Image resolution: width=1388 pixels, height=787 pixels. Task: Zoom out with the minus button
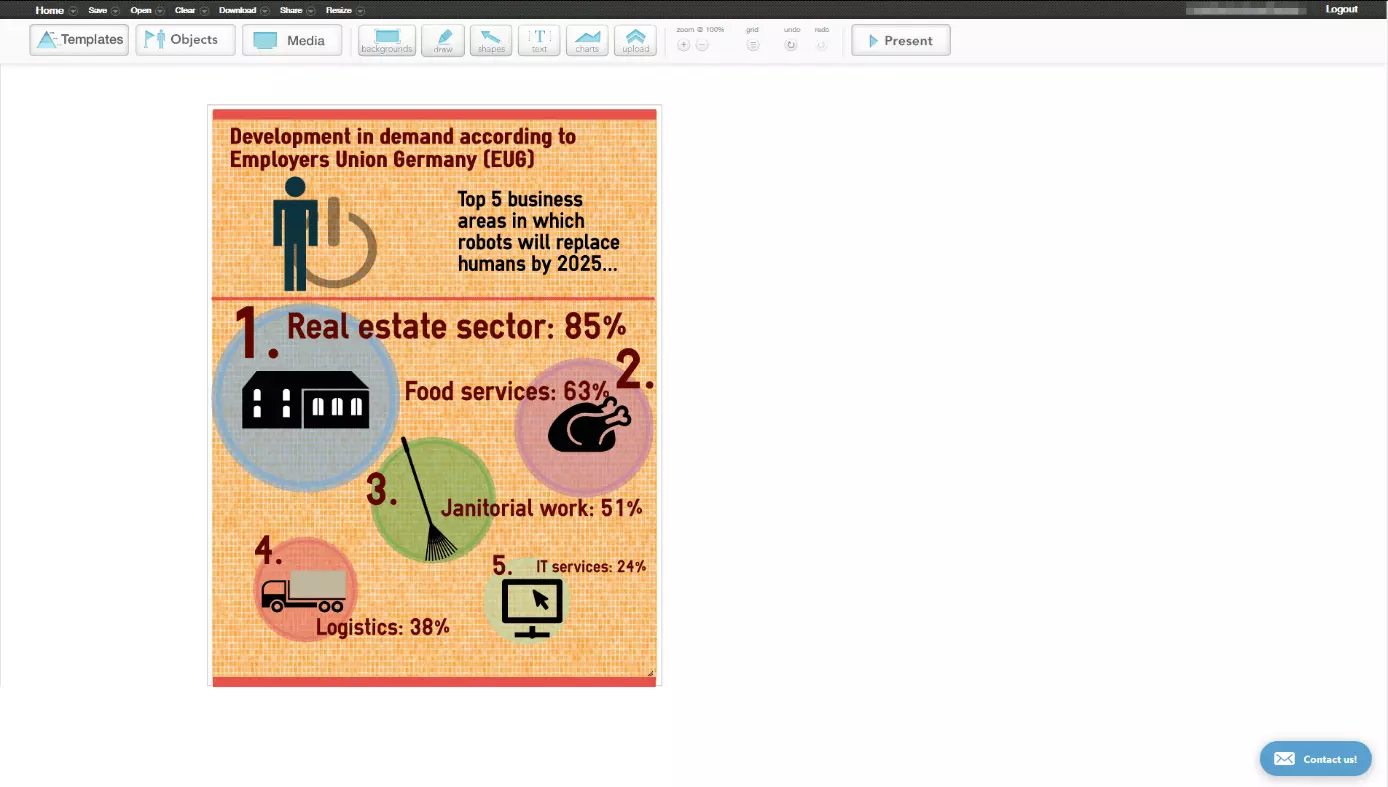pos(702,45)
